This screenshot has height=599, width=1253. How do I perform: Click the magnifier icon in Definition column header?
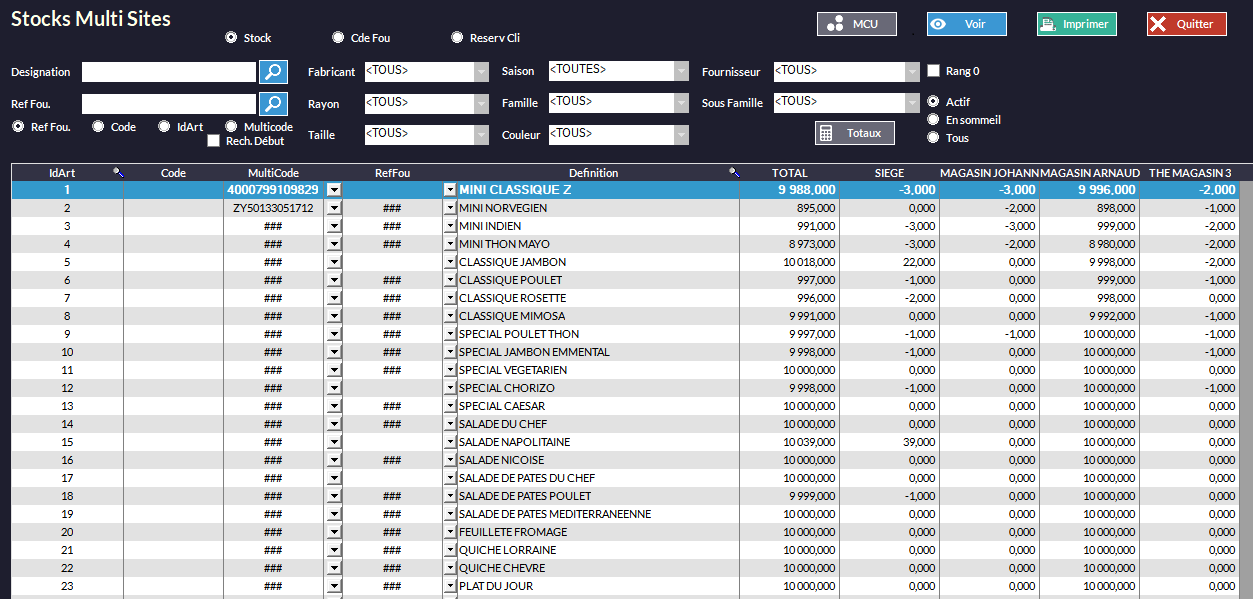734,173
